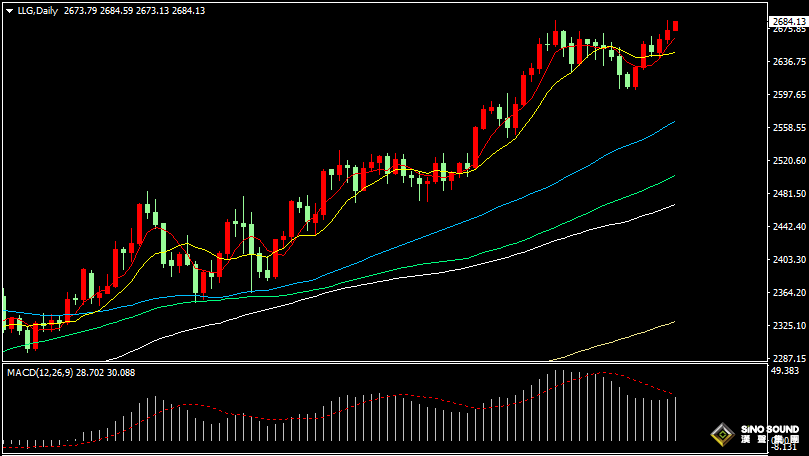Click the 2636.75 price axis label
This screenshot has height=456, width=809.
[x=789, y=62]
